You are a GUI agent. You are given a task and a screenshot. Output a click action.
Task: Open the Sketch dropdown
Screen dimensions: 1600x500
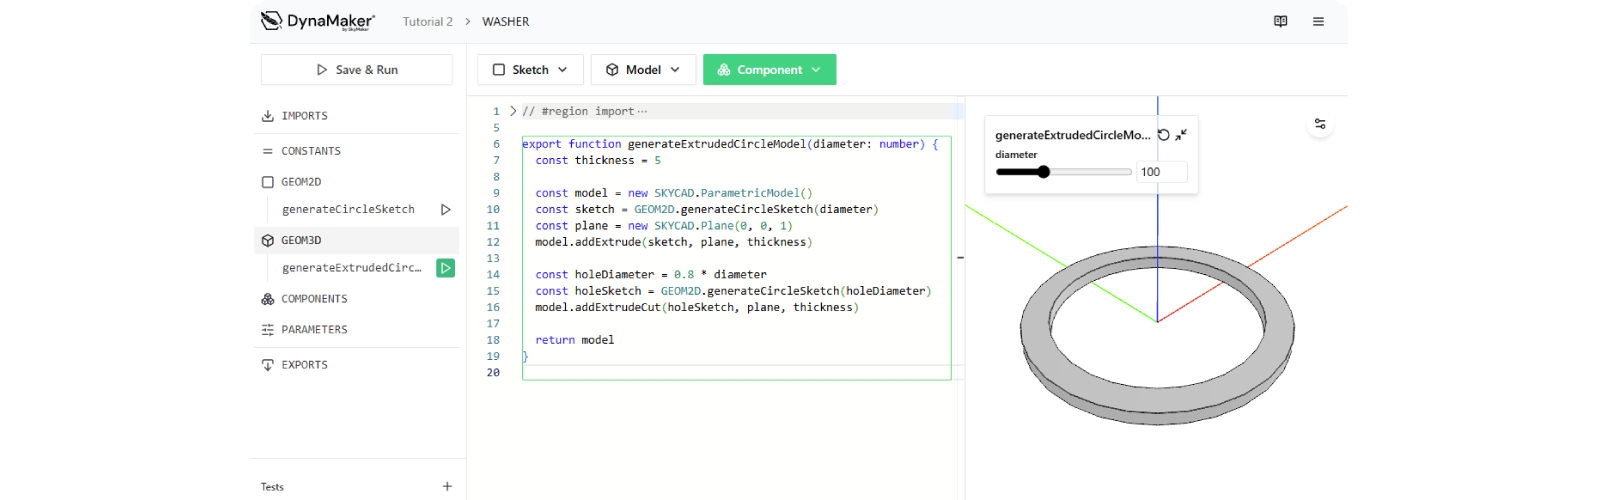pos(530,70)
